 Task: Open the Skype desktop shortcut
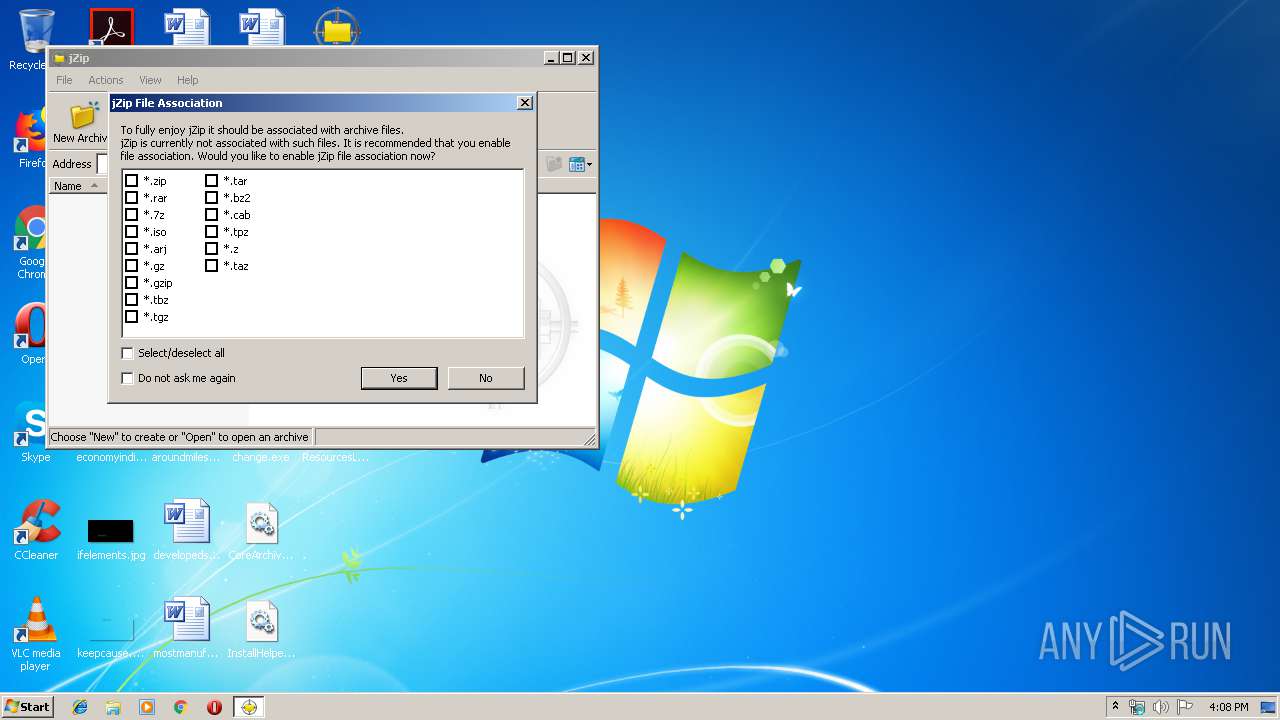click(x=33, y=430)
